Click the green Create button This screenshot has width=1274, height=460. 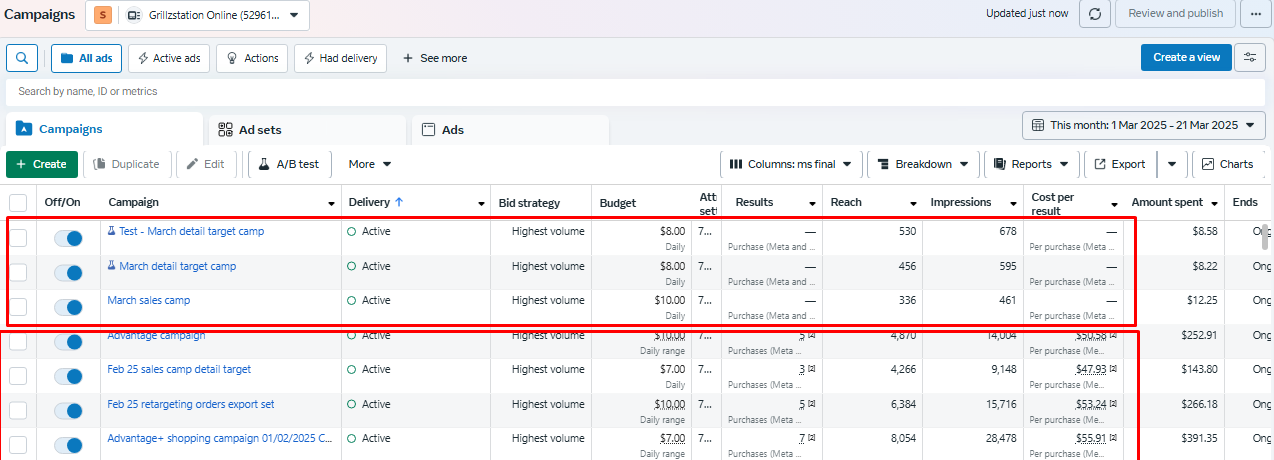[x=42, y=164]
